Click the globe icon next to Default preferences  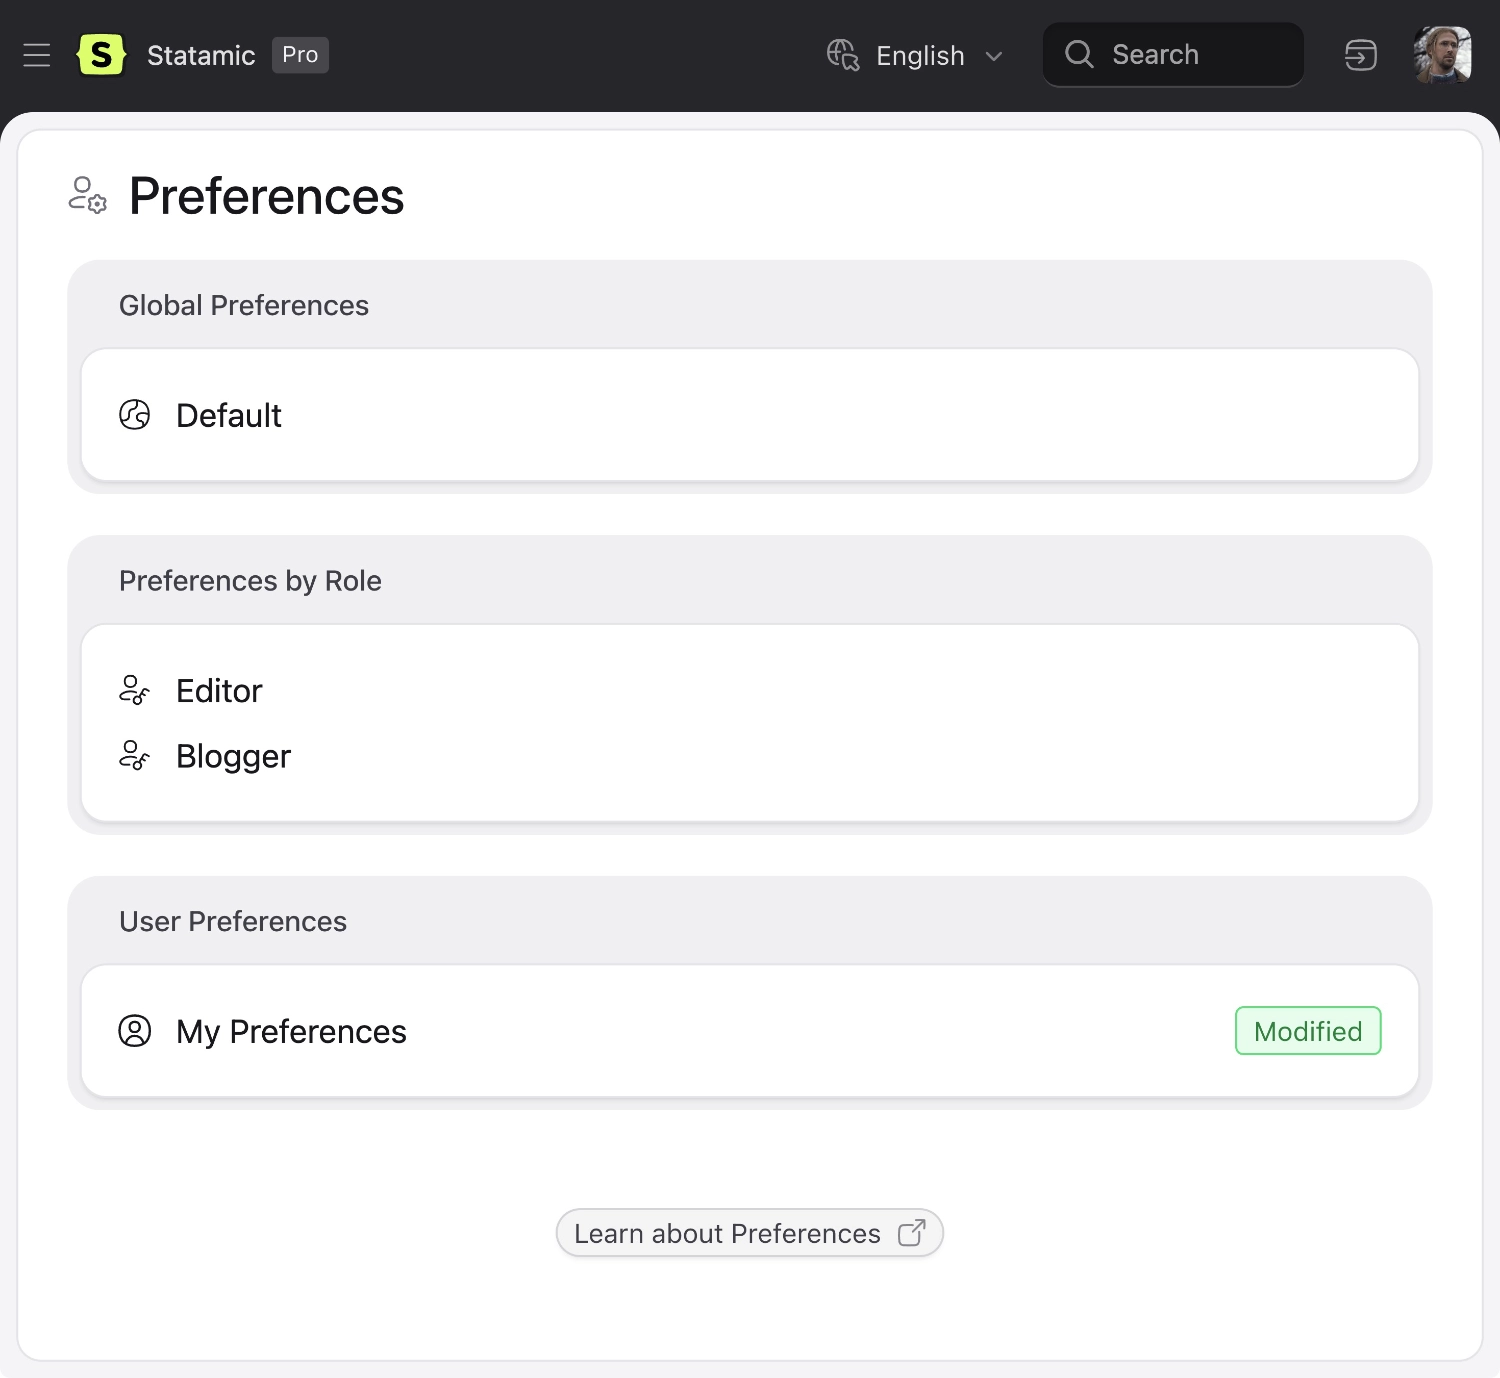point(135,415)
